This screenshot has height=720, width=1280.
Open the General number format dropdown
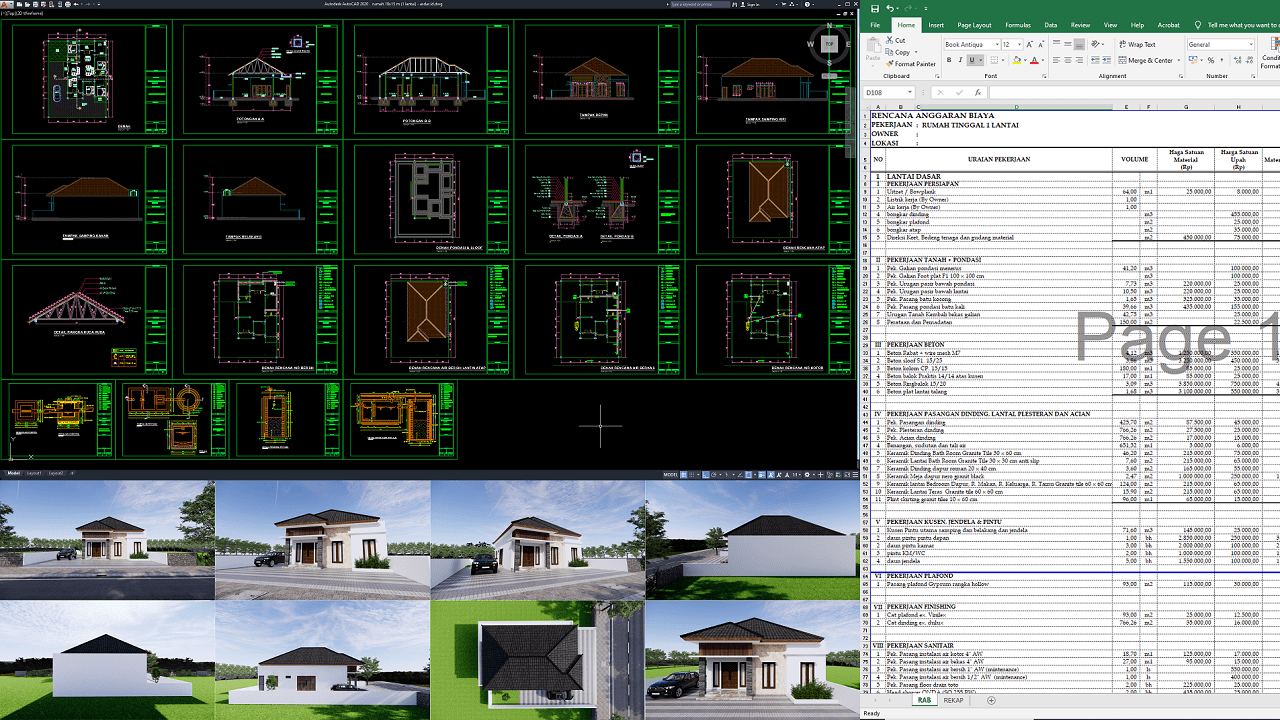point(1251,44)
